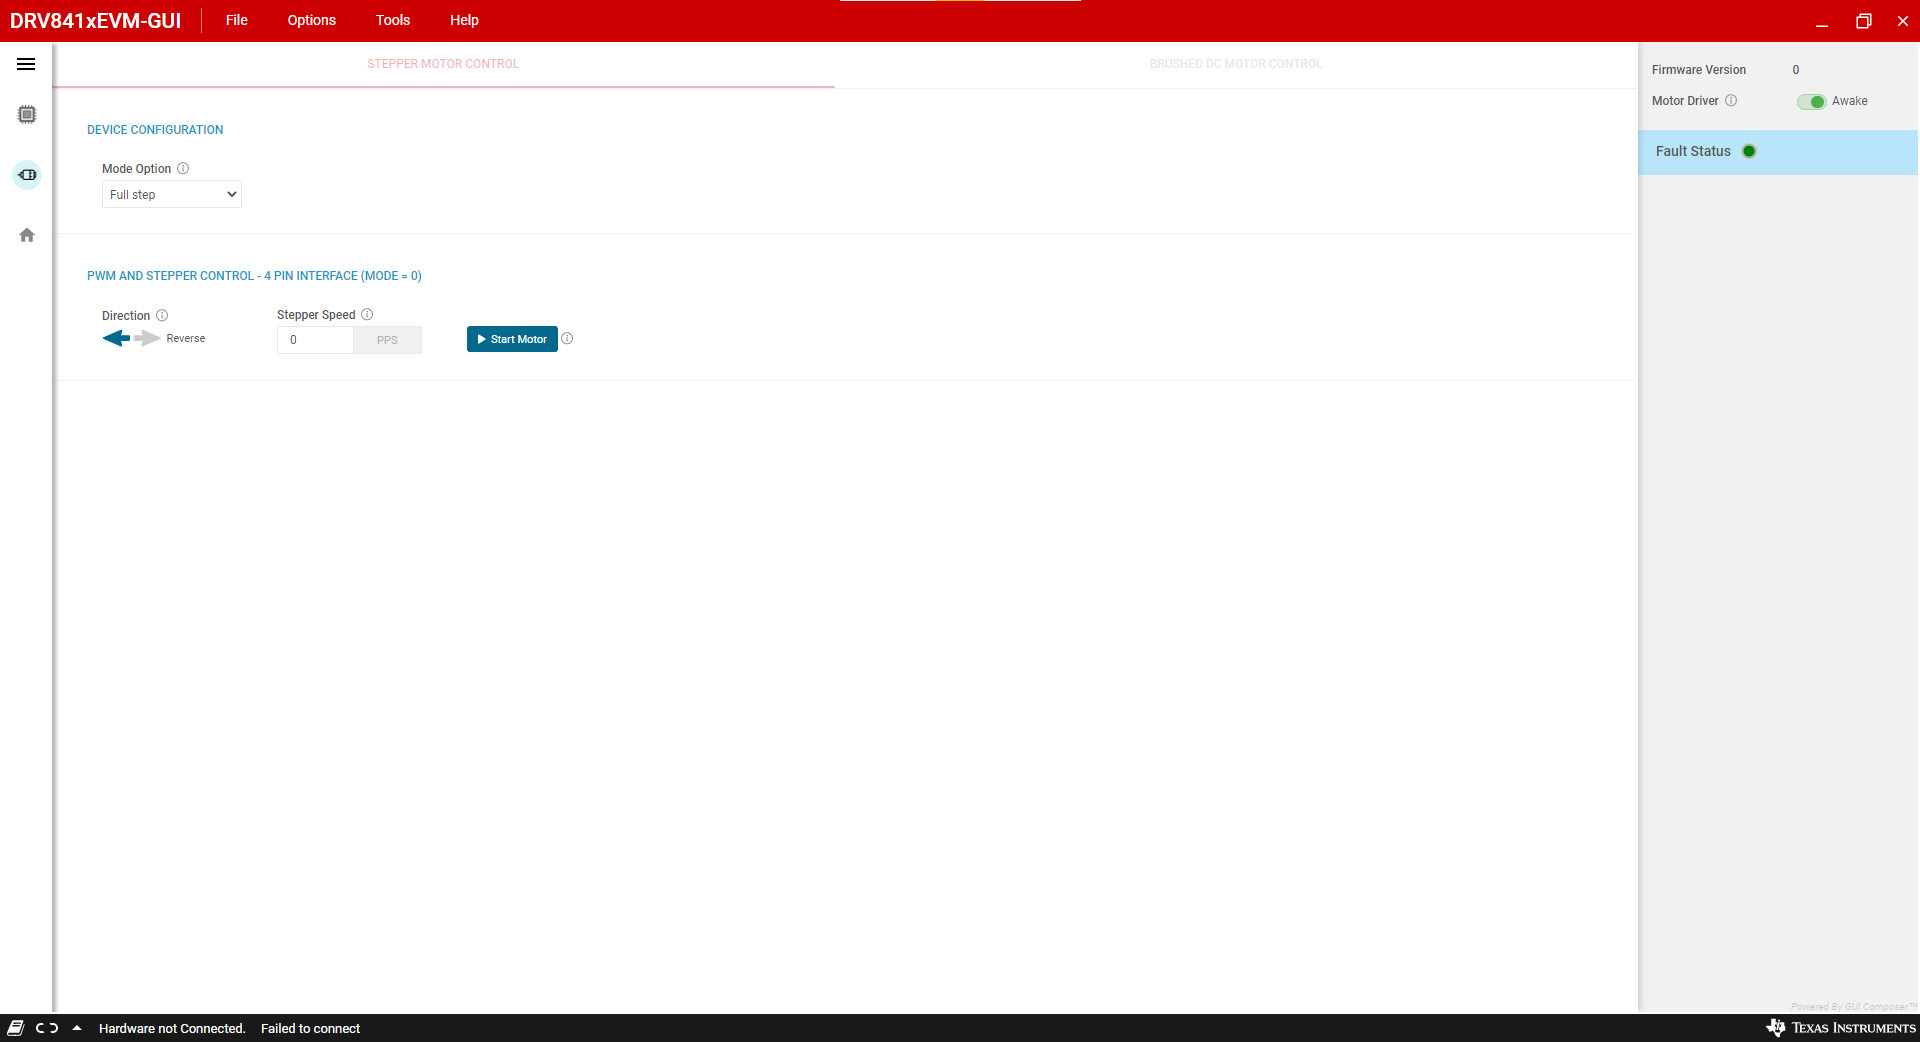The image size is (1920, 1042).
Task: Go to the Home page icon
Action: coord(27,235)
